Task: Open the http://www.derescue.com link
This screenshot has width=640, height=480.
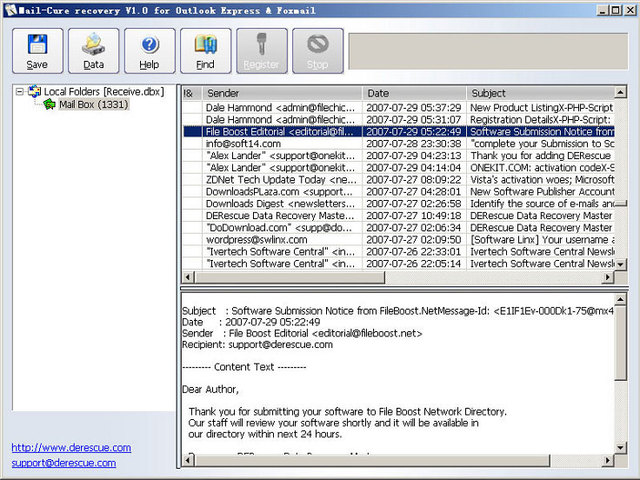Action: [x=71, y=448]
